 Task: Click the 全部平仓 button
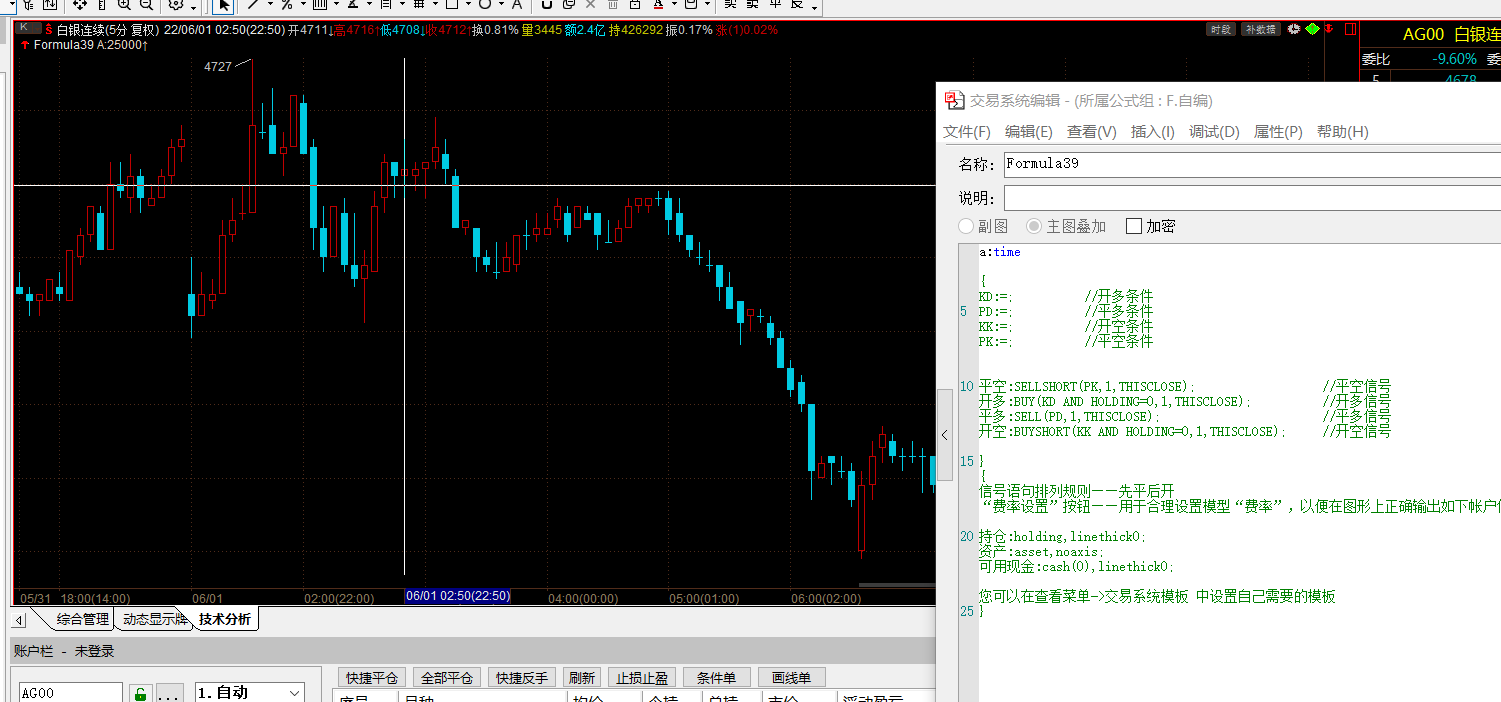coord(446,678)
